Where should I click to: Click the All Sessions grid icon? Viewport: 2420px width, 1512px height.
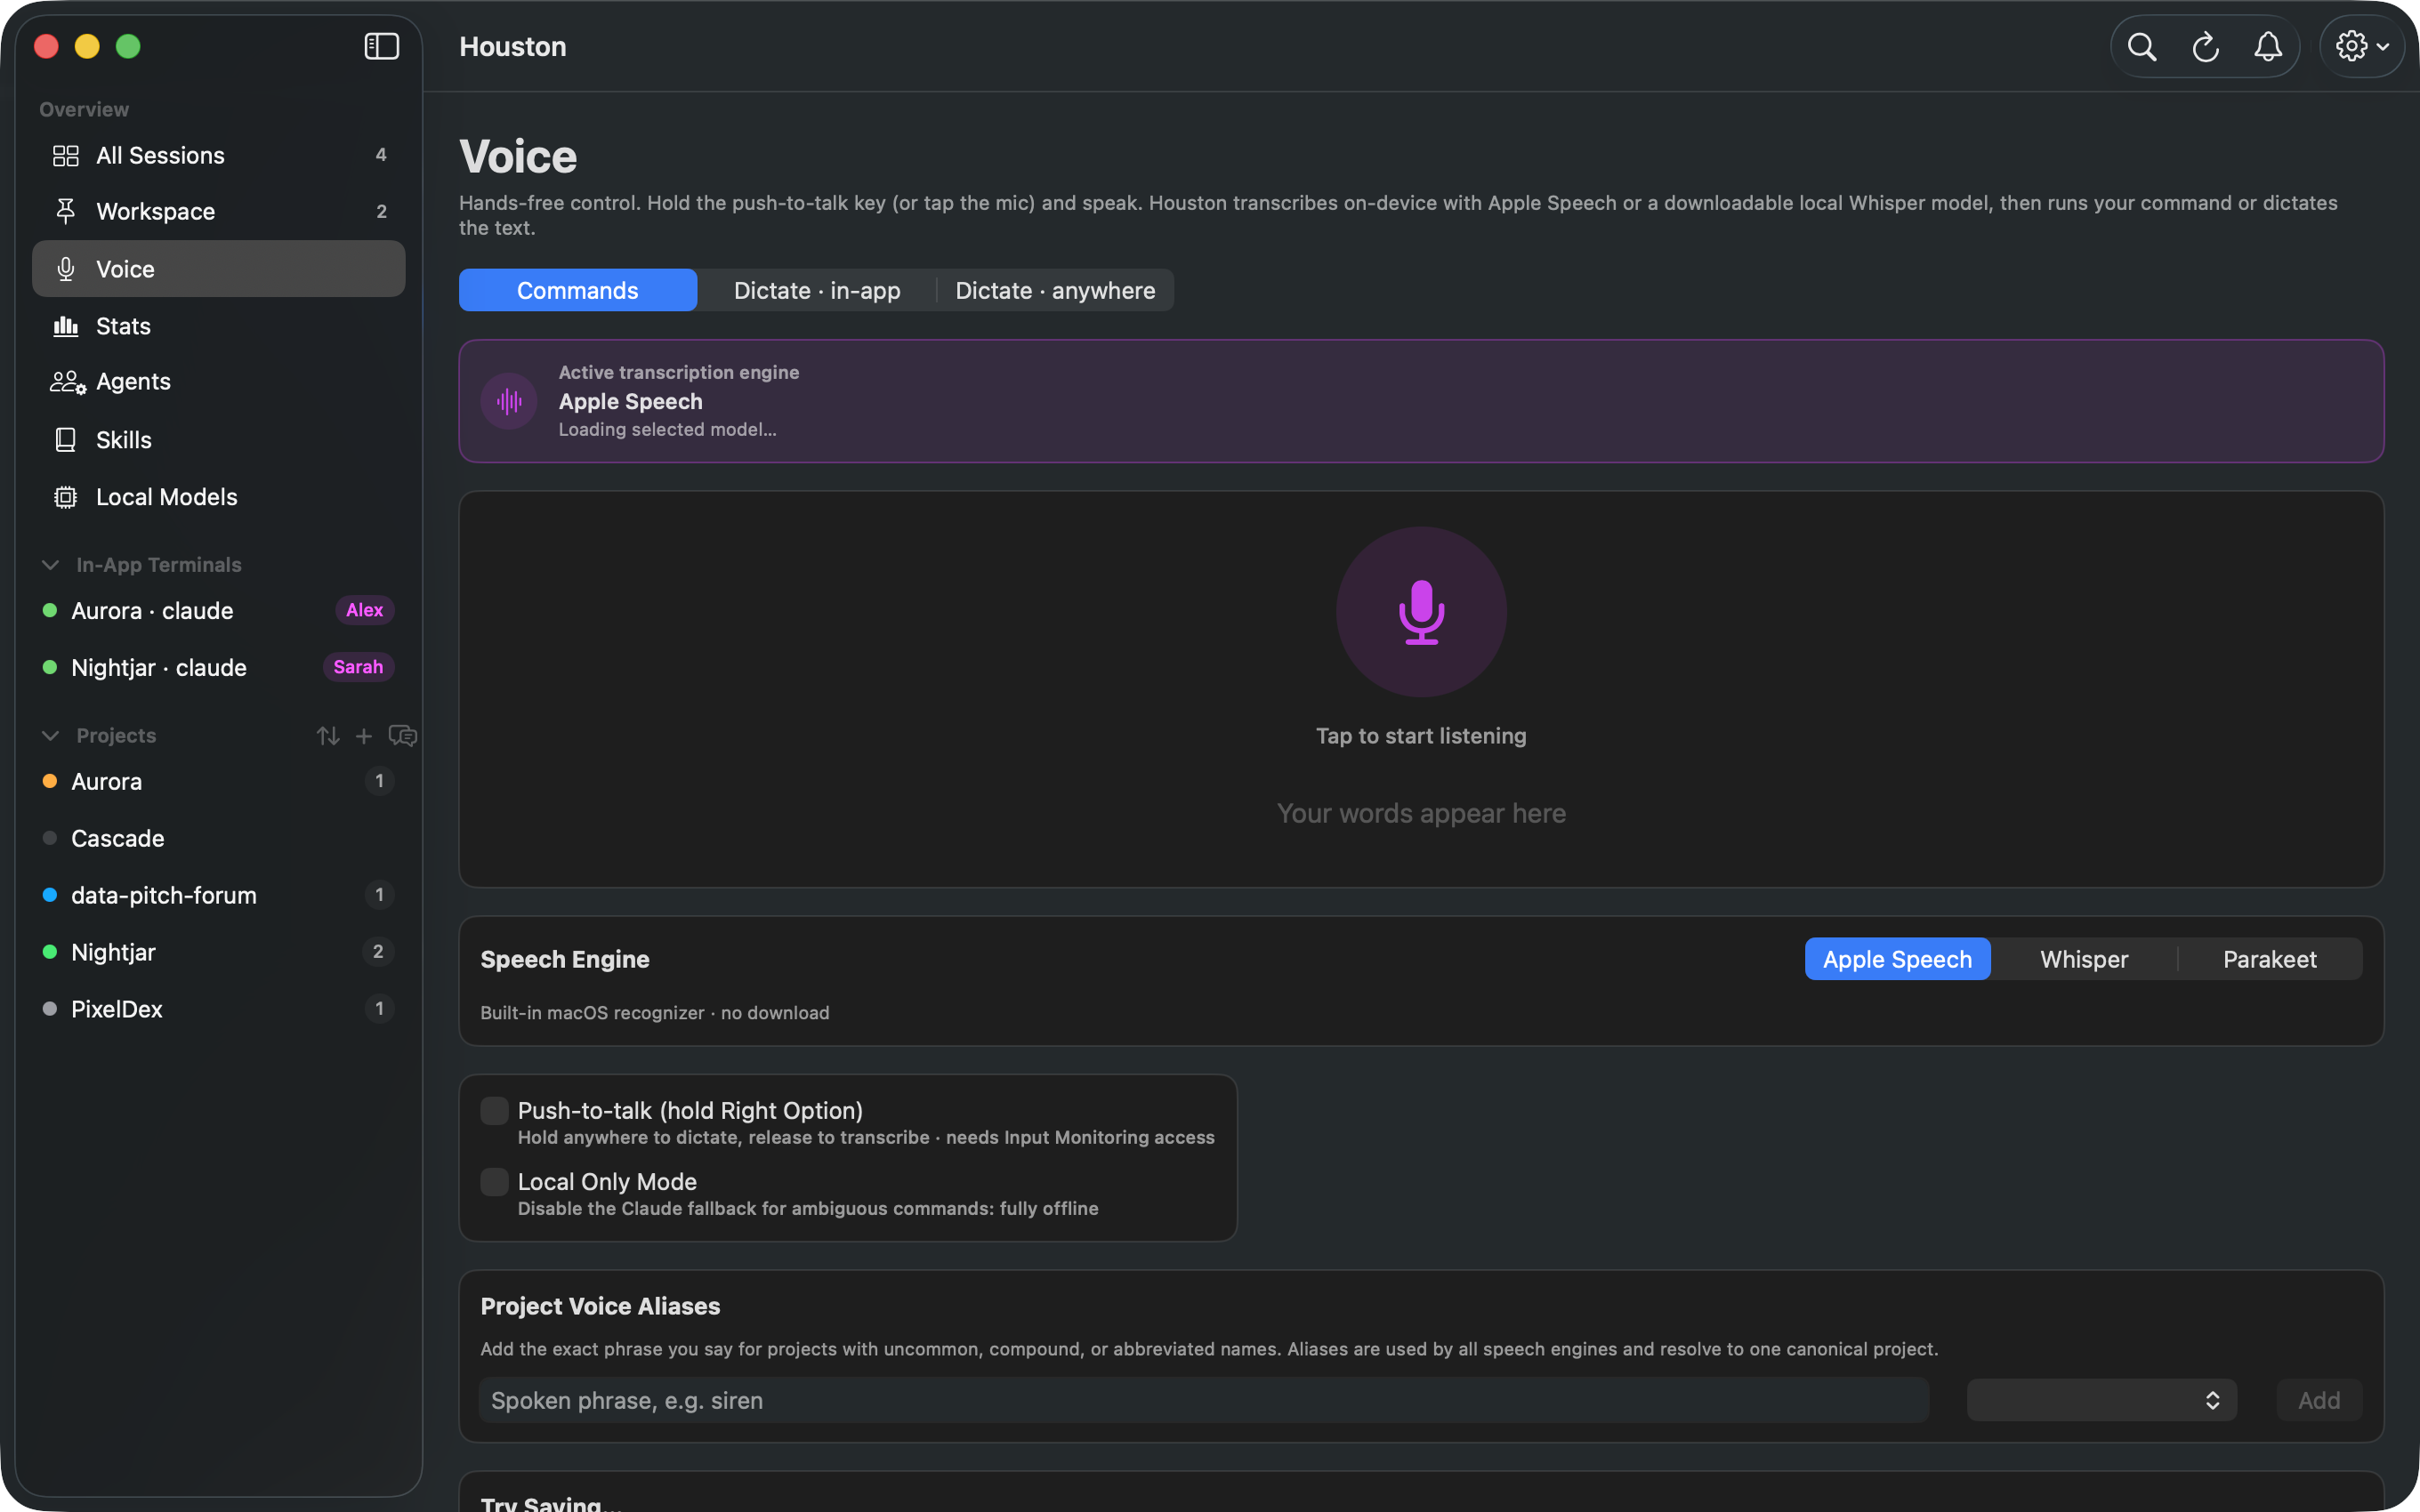[66, 155]
